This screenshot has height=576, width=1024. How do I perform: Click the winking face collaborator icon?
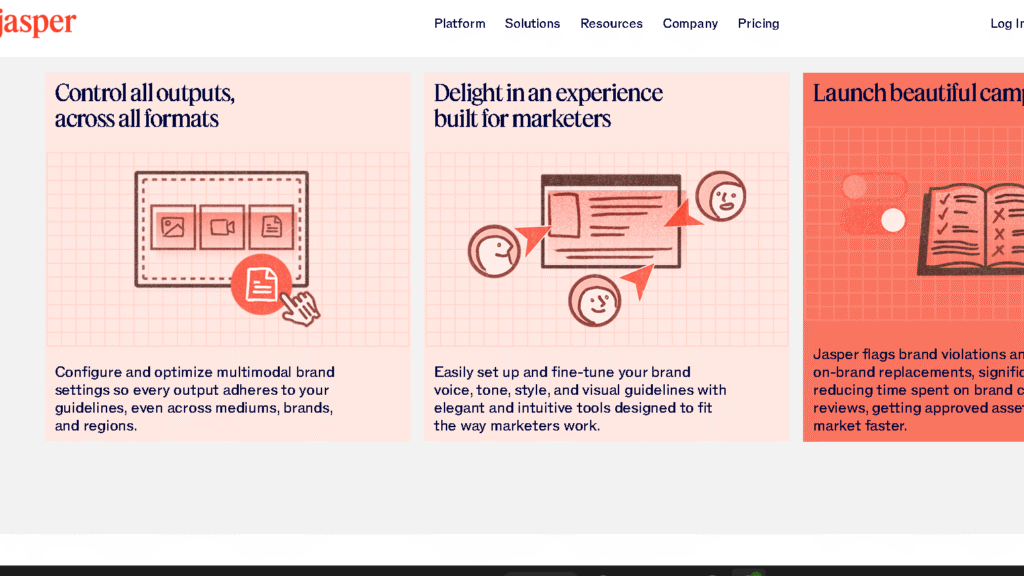(494, 251)
